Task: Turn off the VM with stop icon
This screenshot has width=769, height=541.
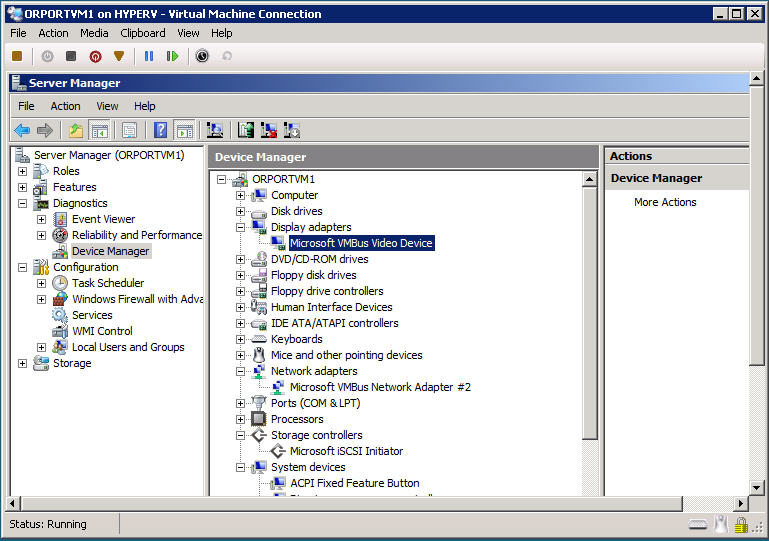Action: (x=71, y=56)
